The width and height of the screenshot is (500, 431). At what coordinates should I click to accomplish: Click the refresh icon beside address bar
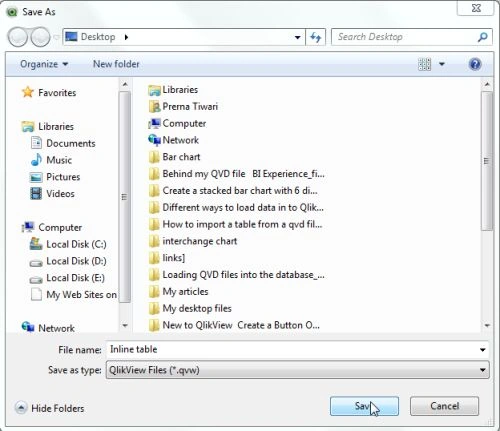point(315,37)
